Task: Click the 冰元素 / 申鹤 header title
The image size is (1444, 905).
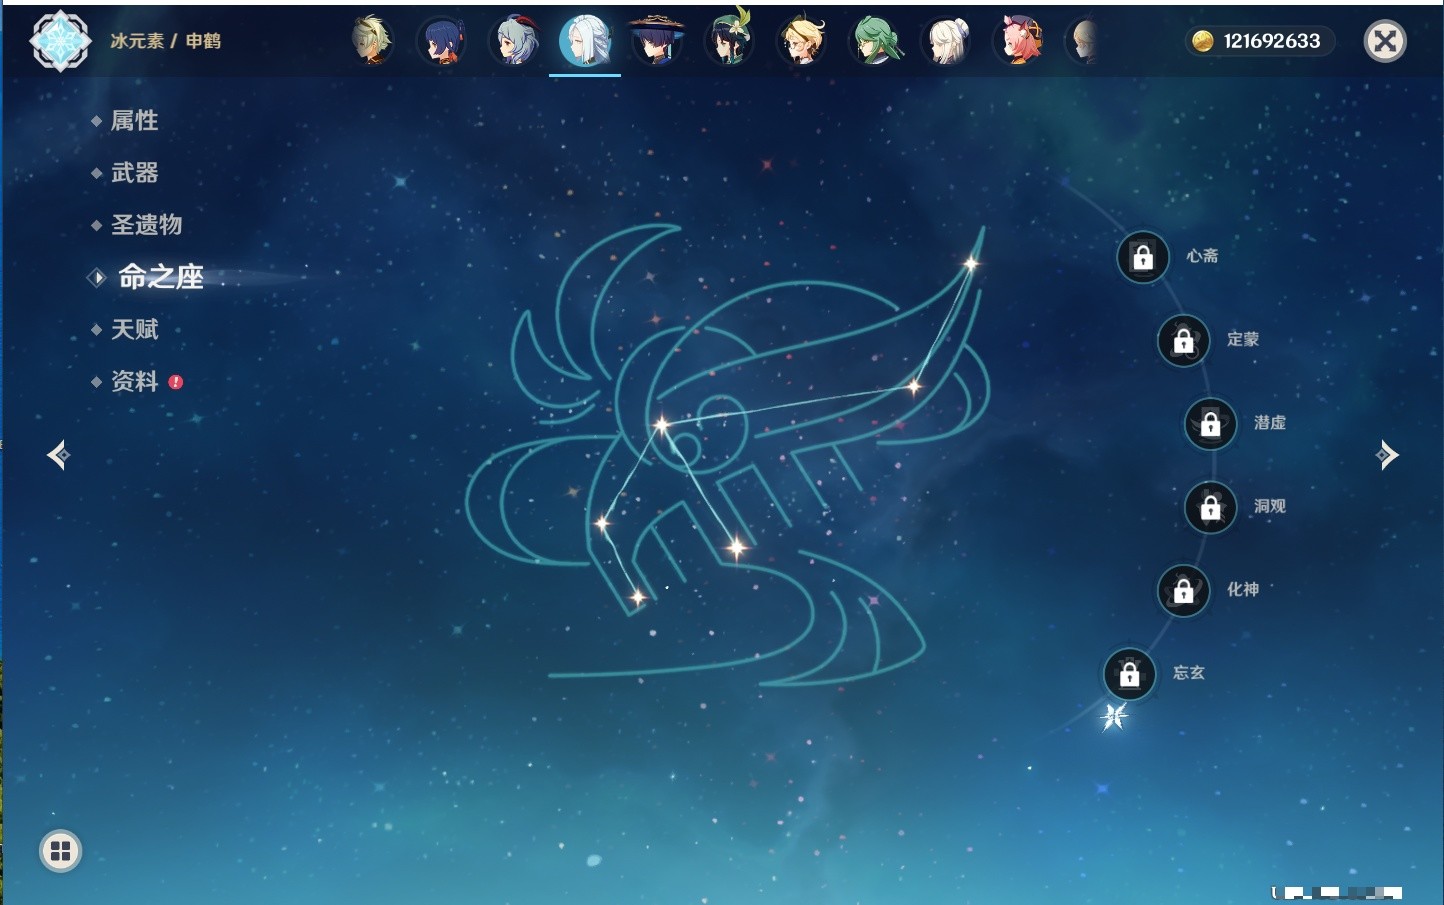Action: click(x=165, y=41)
